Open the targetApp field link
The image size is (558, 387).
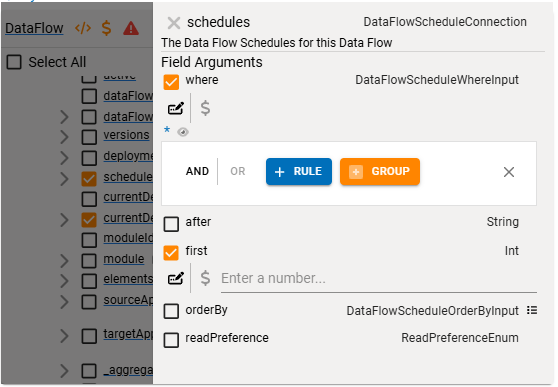(x=128, y=334)
